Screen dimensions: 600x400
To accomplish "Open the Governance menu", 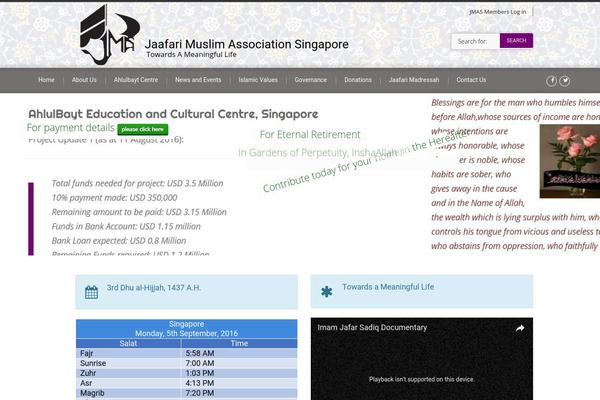I will [x=311, y=80].
